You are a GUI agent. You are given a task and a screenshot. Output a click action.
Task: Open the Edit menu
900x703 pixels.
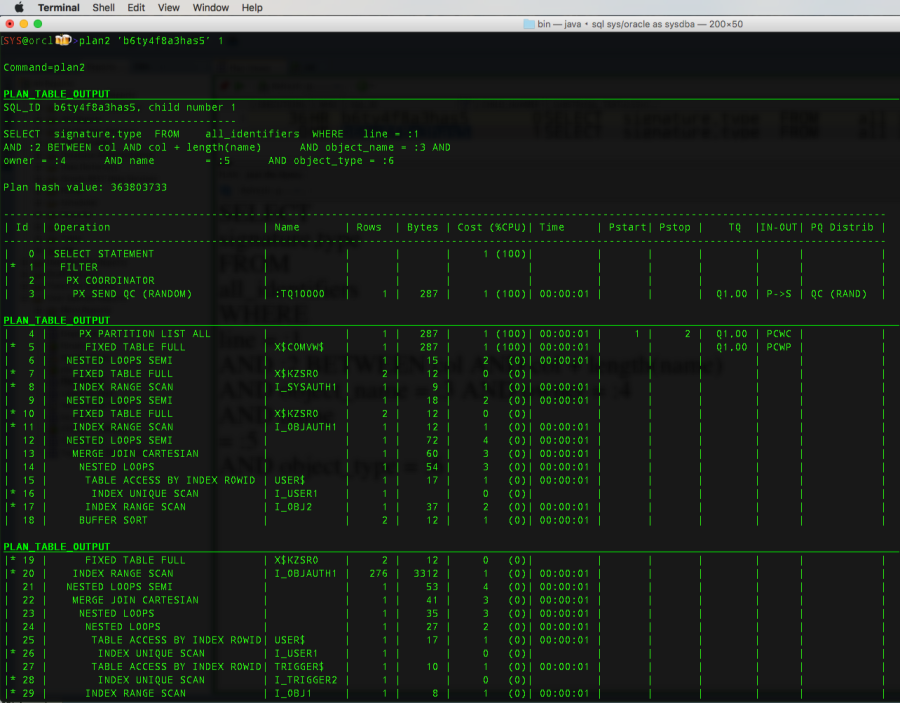point(136,7)
